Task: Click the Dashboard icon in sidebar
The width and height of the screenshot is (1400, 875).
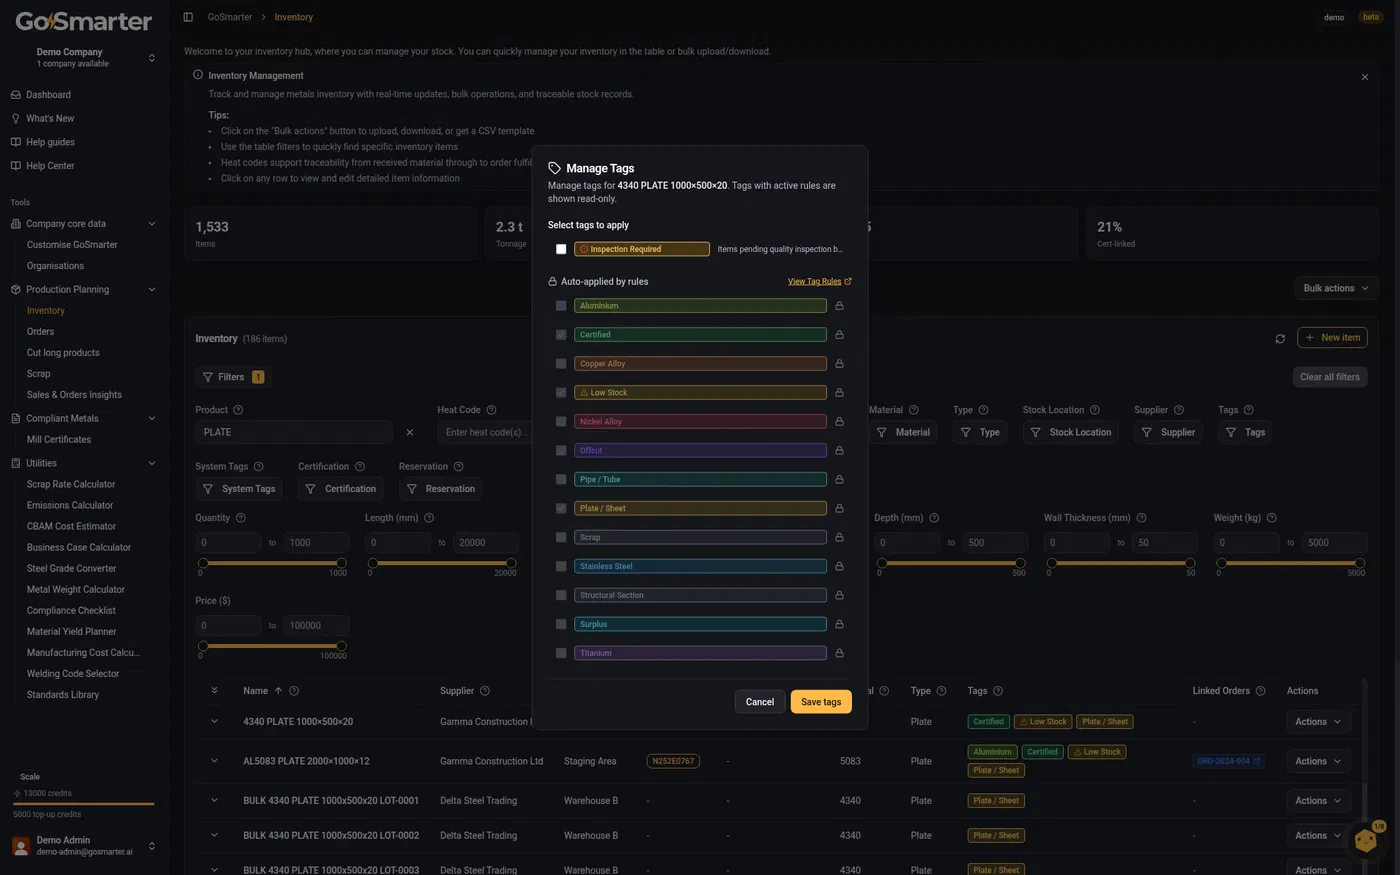Action: 16,95
